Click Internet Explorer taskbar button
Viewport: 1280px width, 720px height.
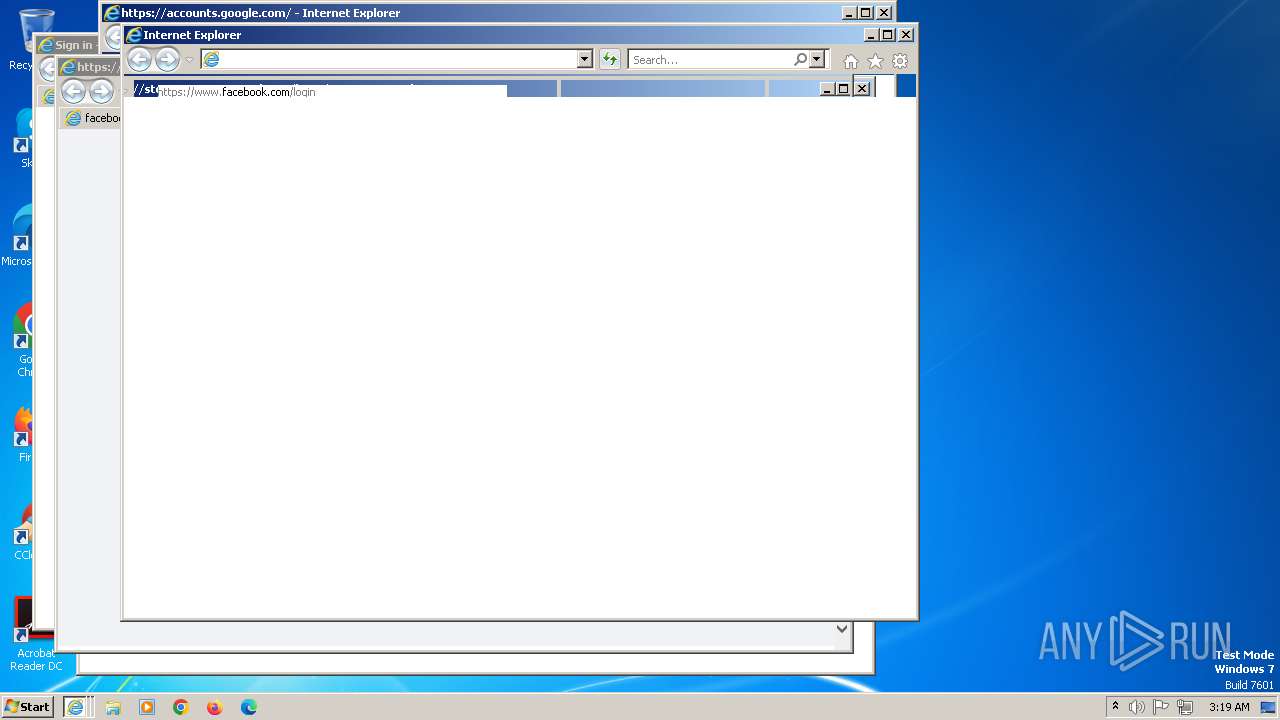(75, 707)
